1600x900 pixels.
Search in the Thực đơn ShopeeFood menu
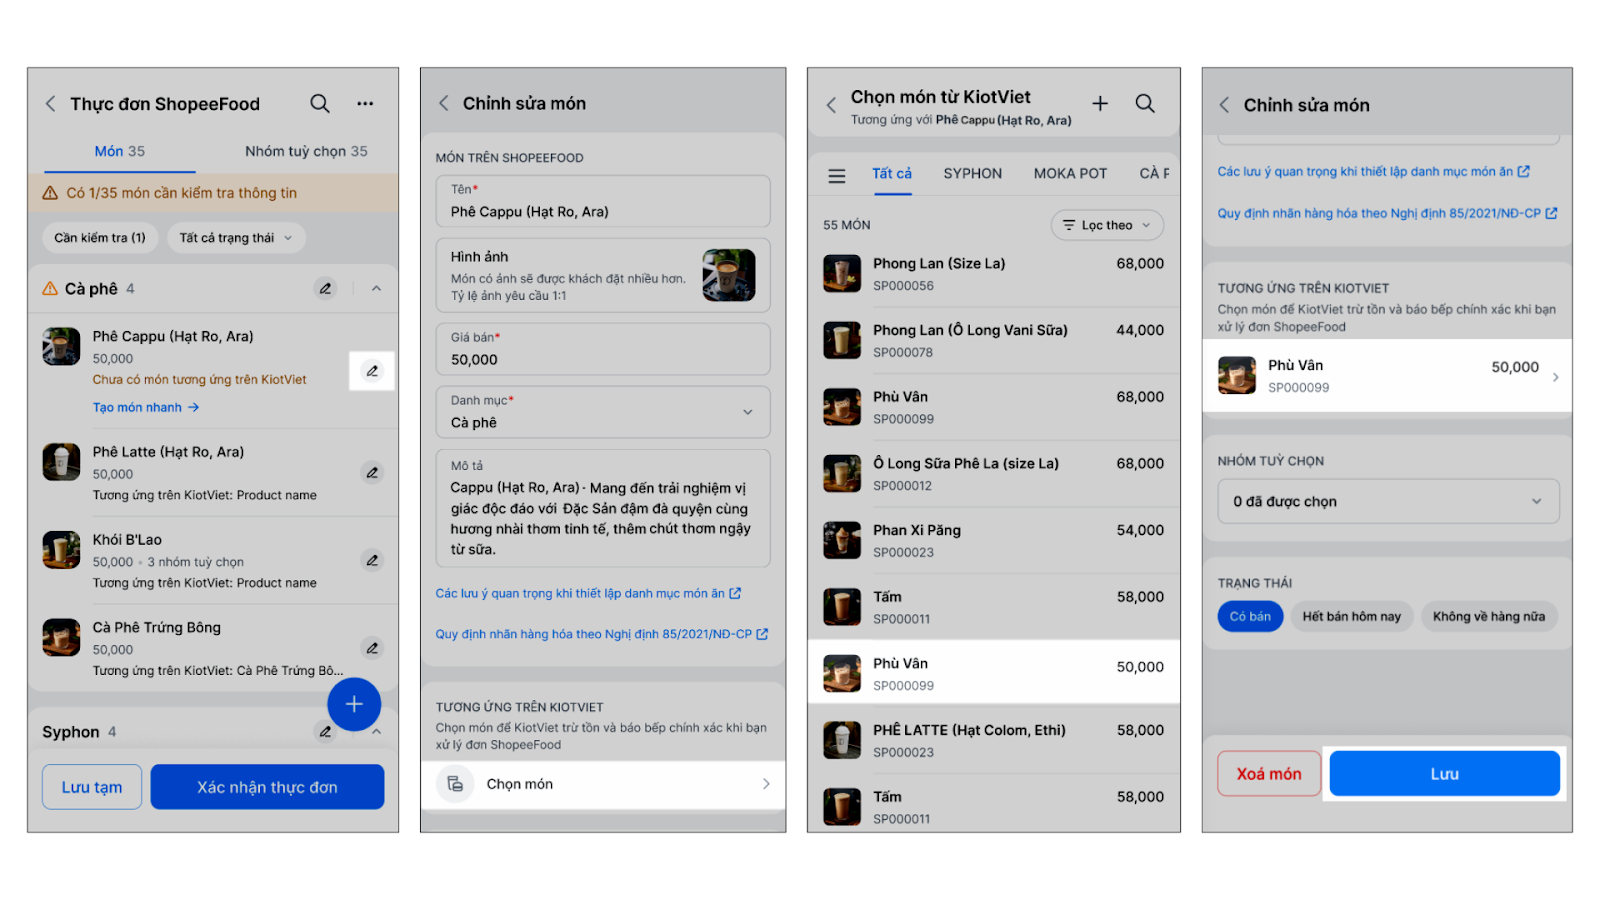point(320,103)
